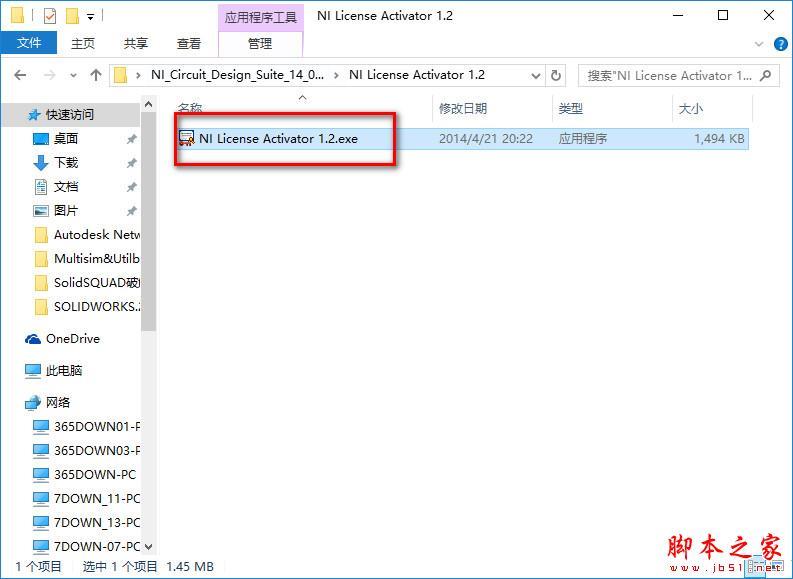Screen dimensions: 793x579
Task: Open network computer 365DOWN-PC
Action: pyautogui.click(x=85, y=474)
